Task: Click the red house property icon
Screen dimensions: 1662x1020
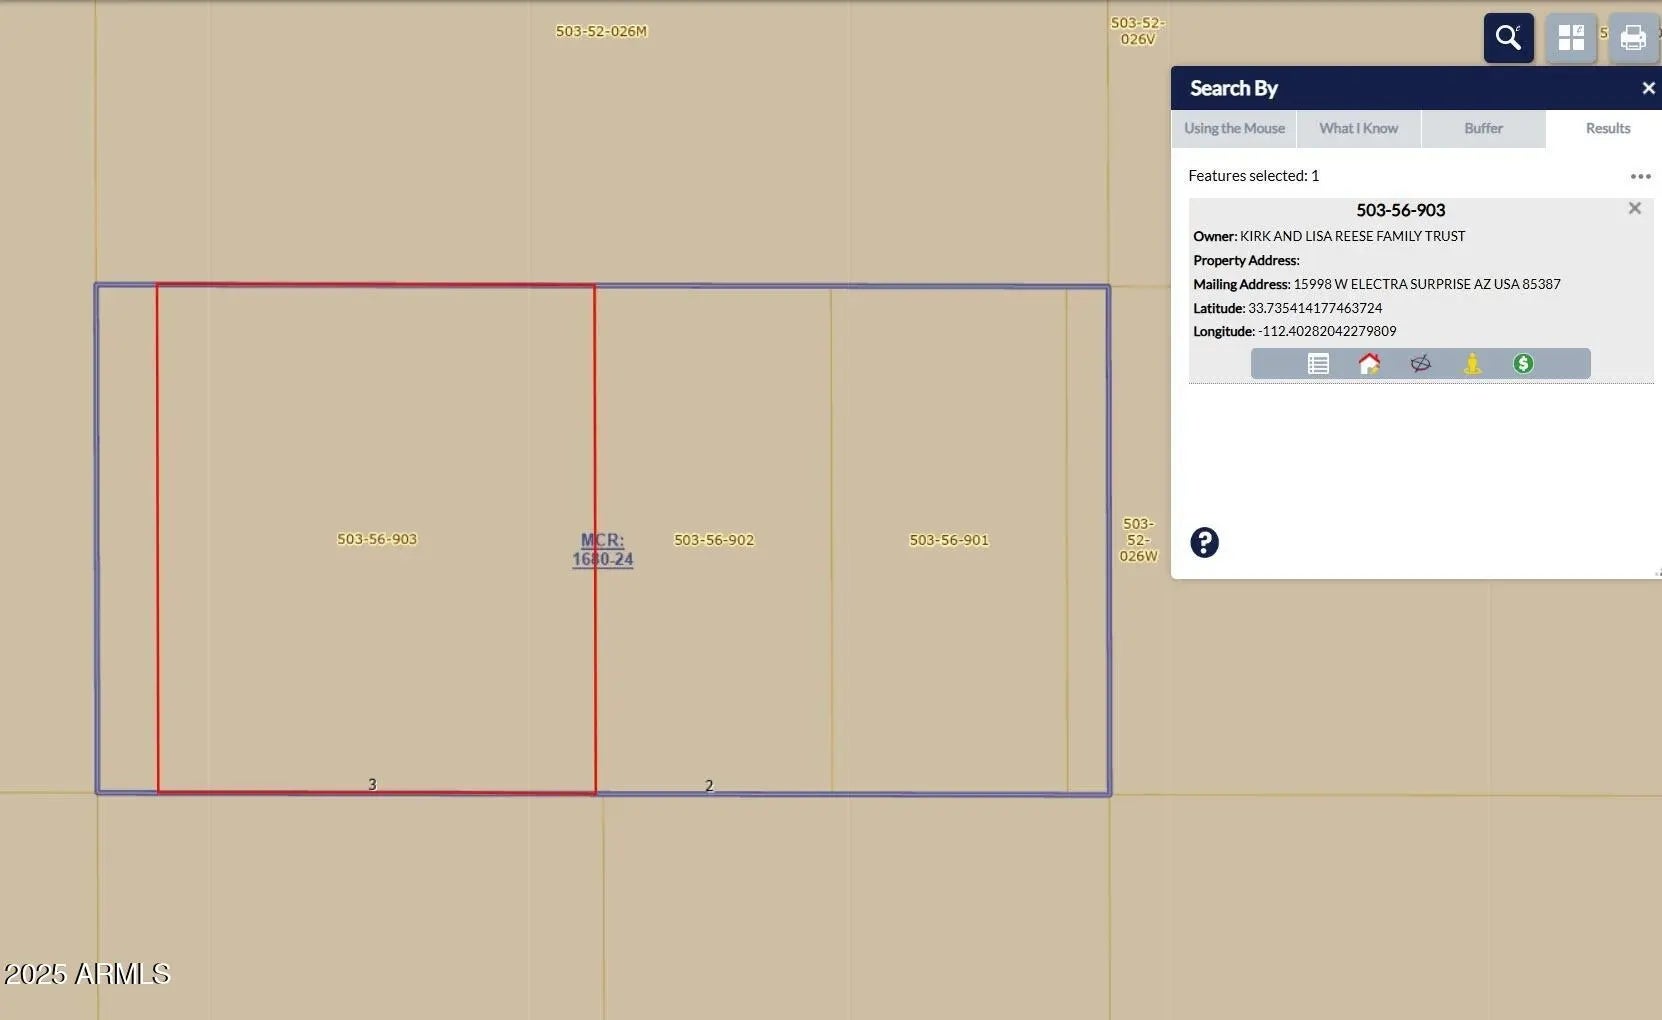Action: tap(1369, 364)
